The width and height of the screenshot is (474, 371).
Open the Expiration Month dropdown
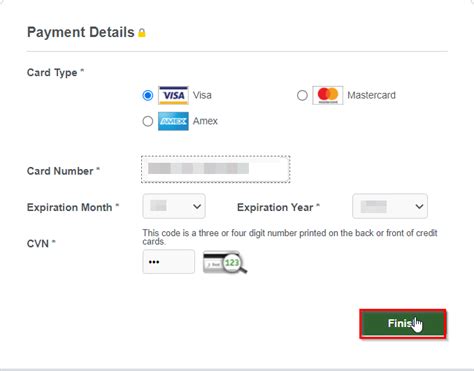pyautogui.click(x=174, y=206)
